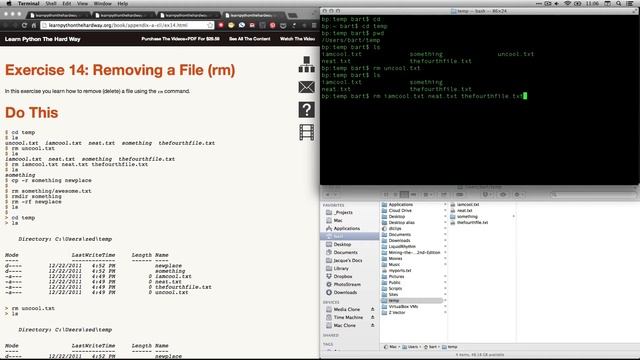Open the Edit menu
The height and width of the screenshot is (360, 640).
pos(67,3)
